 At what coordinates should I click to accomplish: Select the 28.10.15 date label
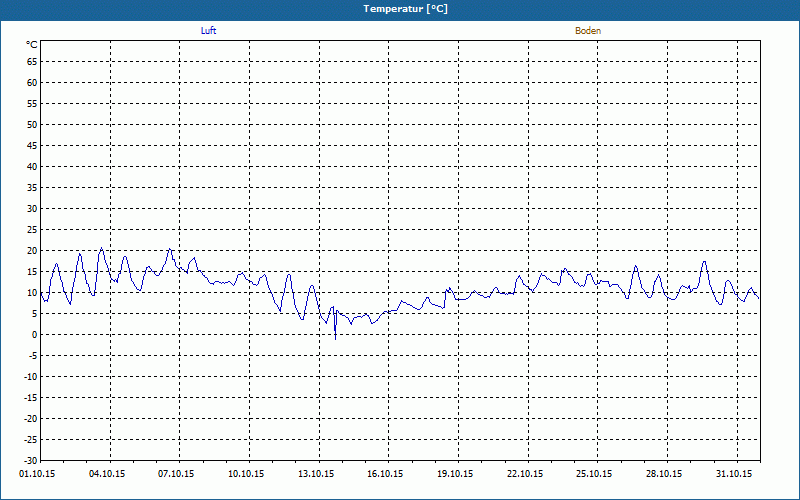click(664, 474)
